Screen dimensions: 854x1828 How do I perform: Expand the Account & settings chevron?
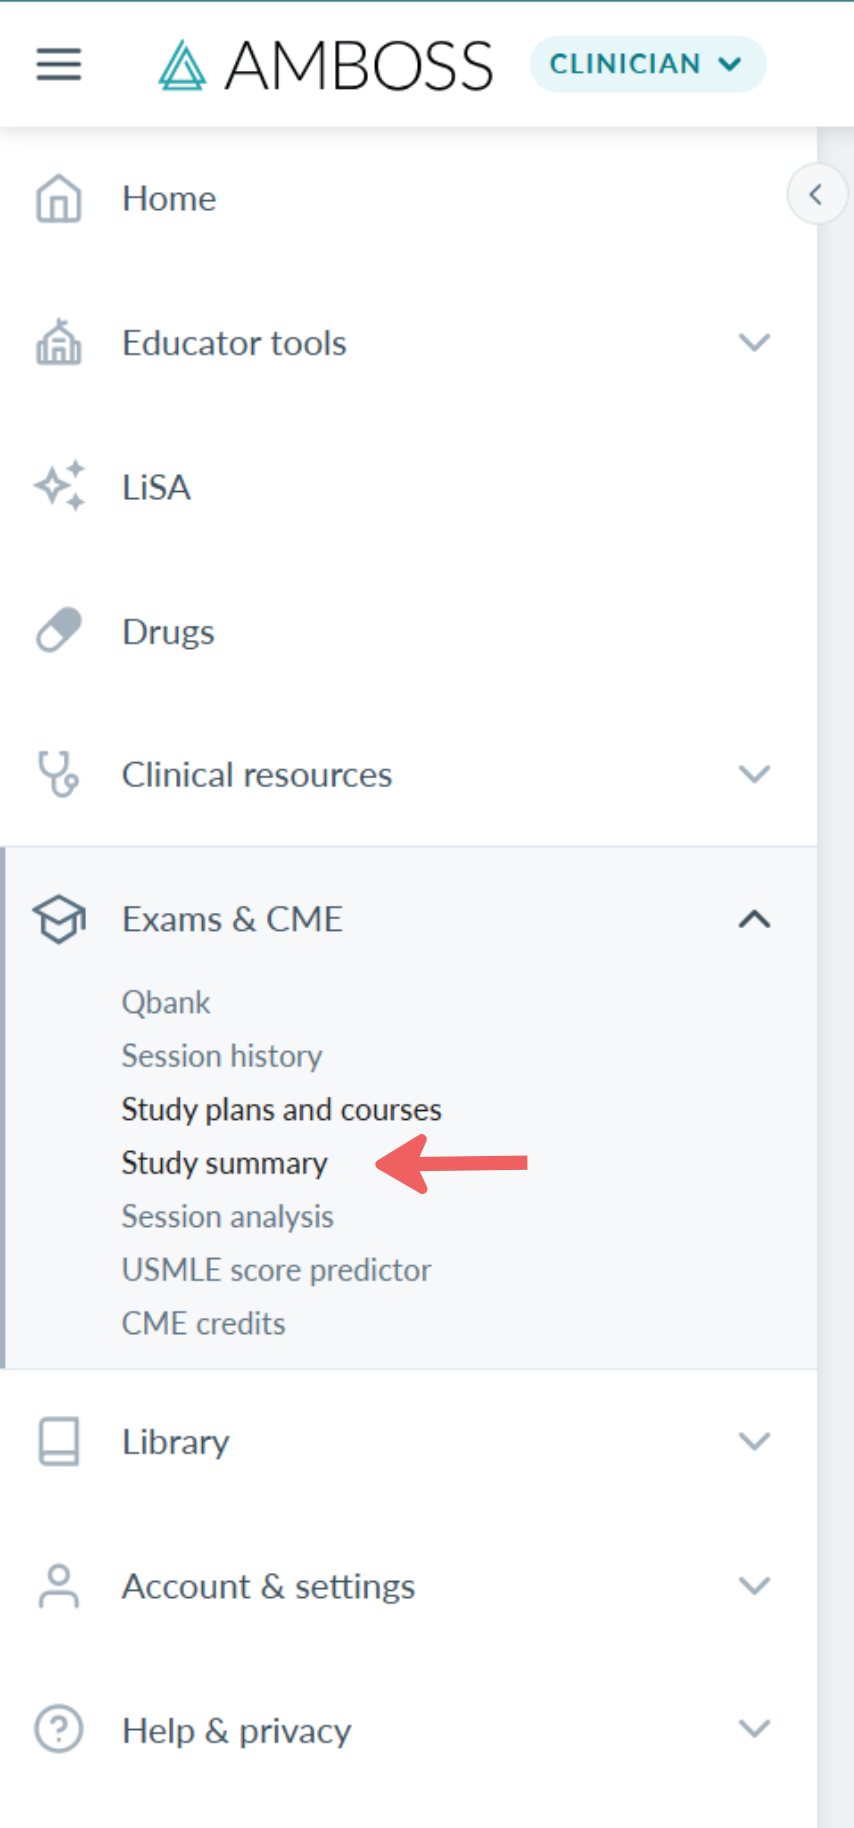tap(754, 1585)
